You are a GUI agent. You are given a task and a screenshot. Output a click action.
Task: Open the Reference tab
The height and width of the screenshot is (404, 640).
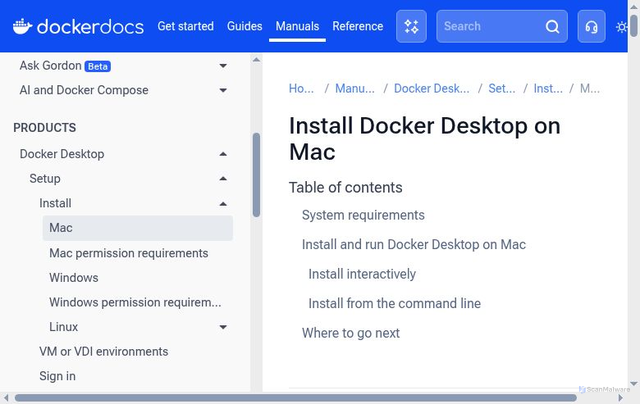click(x=358, y=26)
